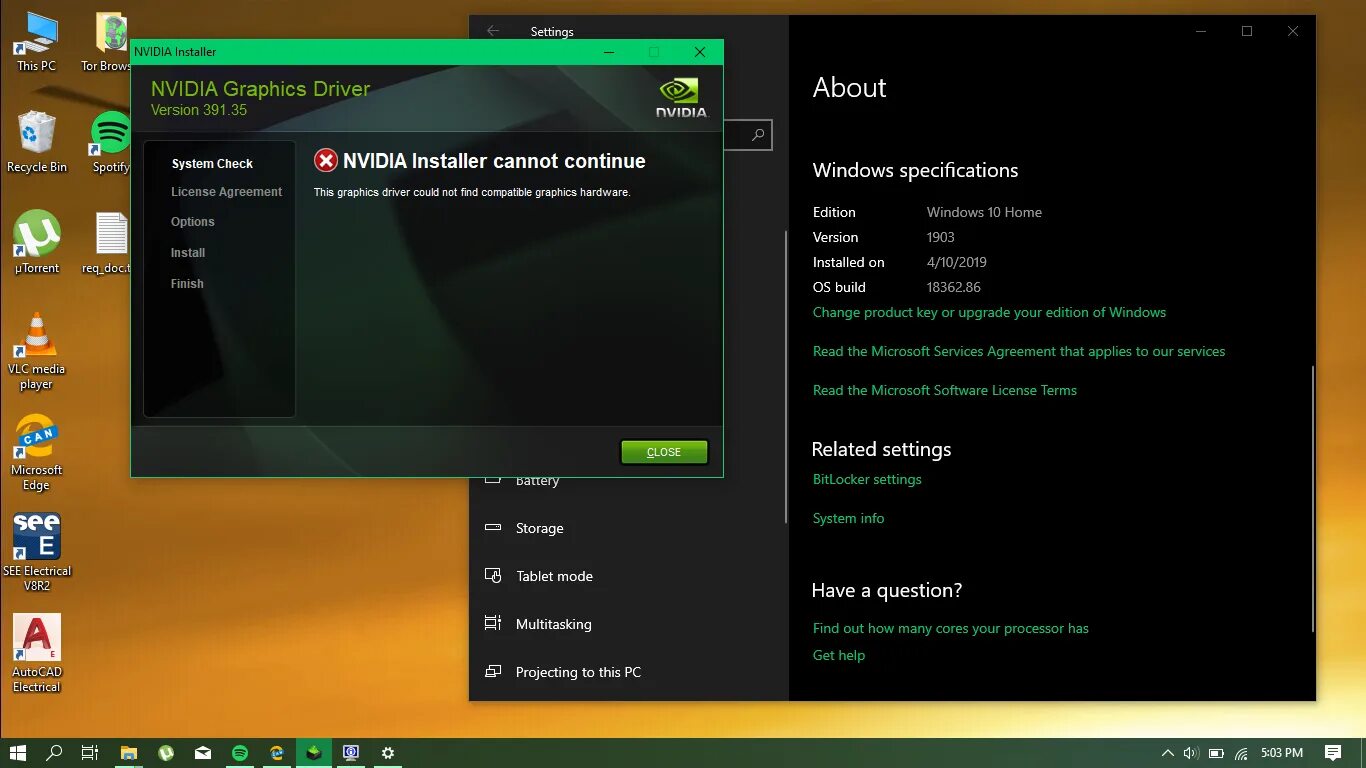Select System Check step in installer sidebar

(212, 164)
